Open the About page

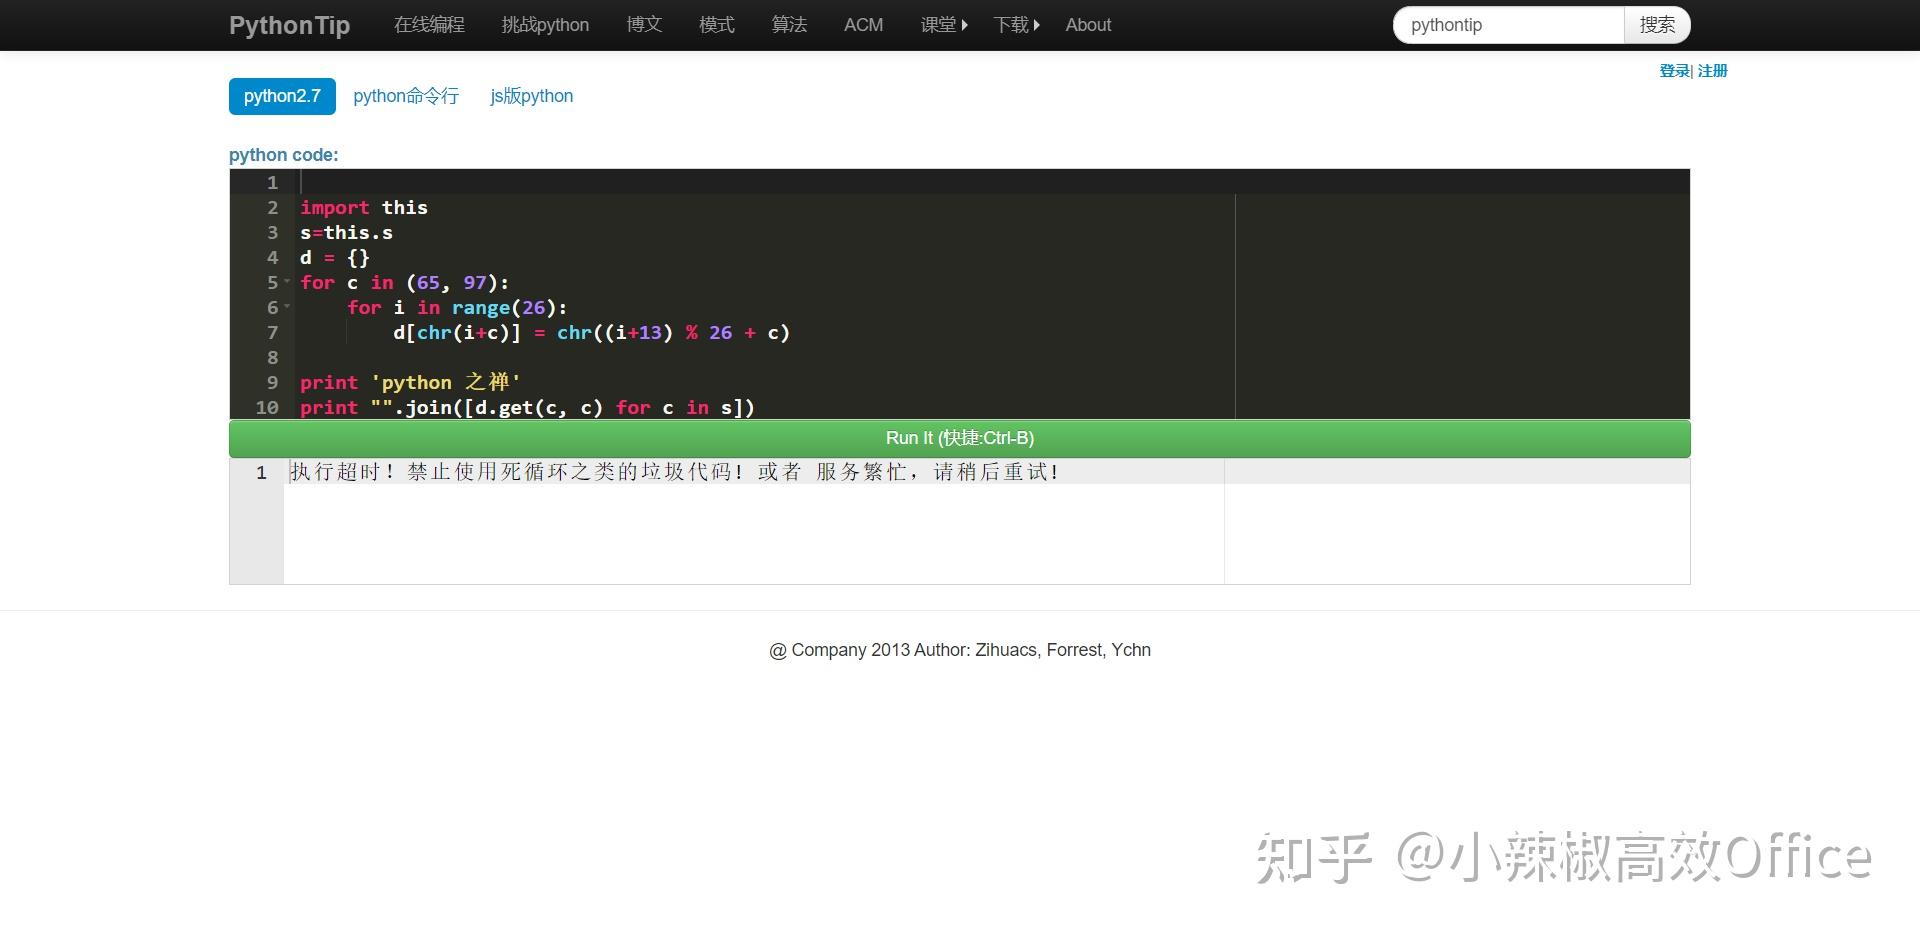[1087, 25]
